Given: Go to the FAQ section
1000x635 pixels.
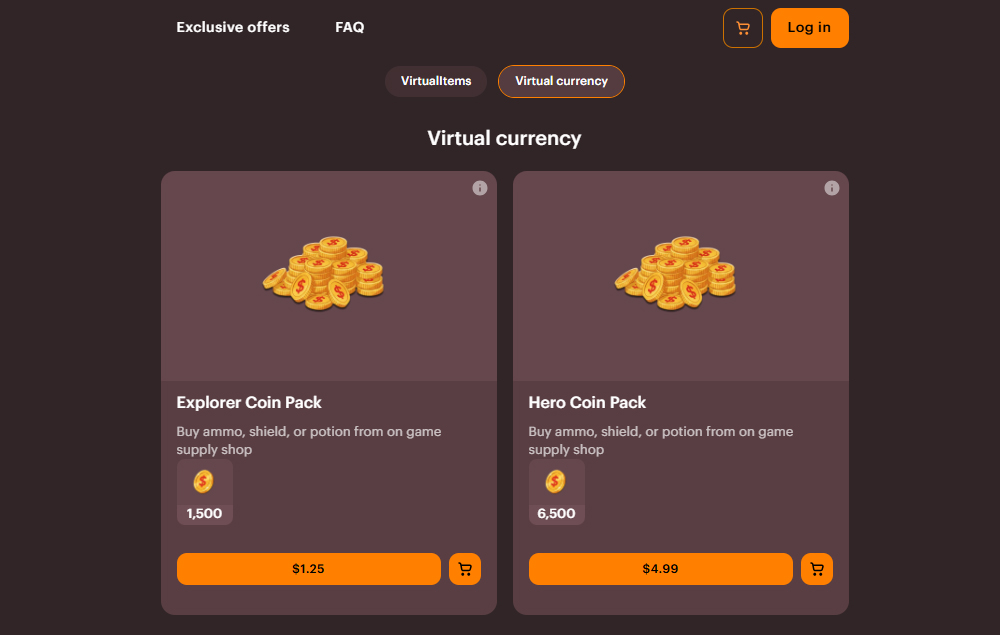Looking at the screenshot, I should coord(350,28).
